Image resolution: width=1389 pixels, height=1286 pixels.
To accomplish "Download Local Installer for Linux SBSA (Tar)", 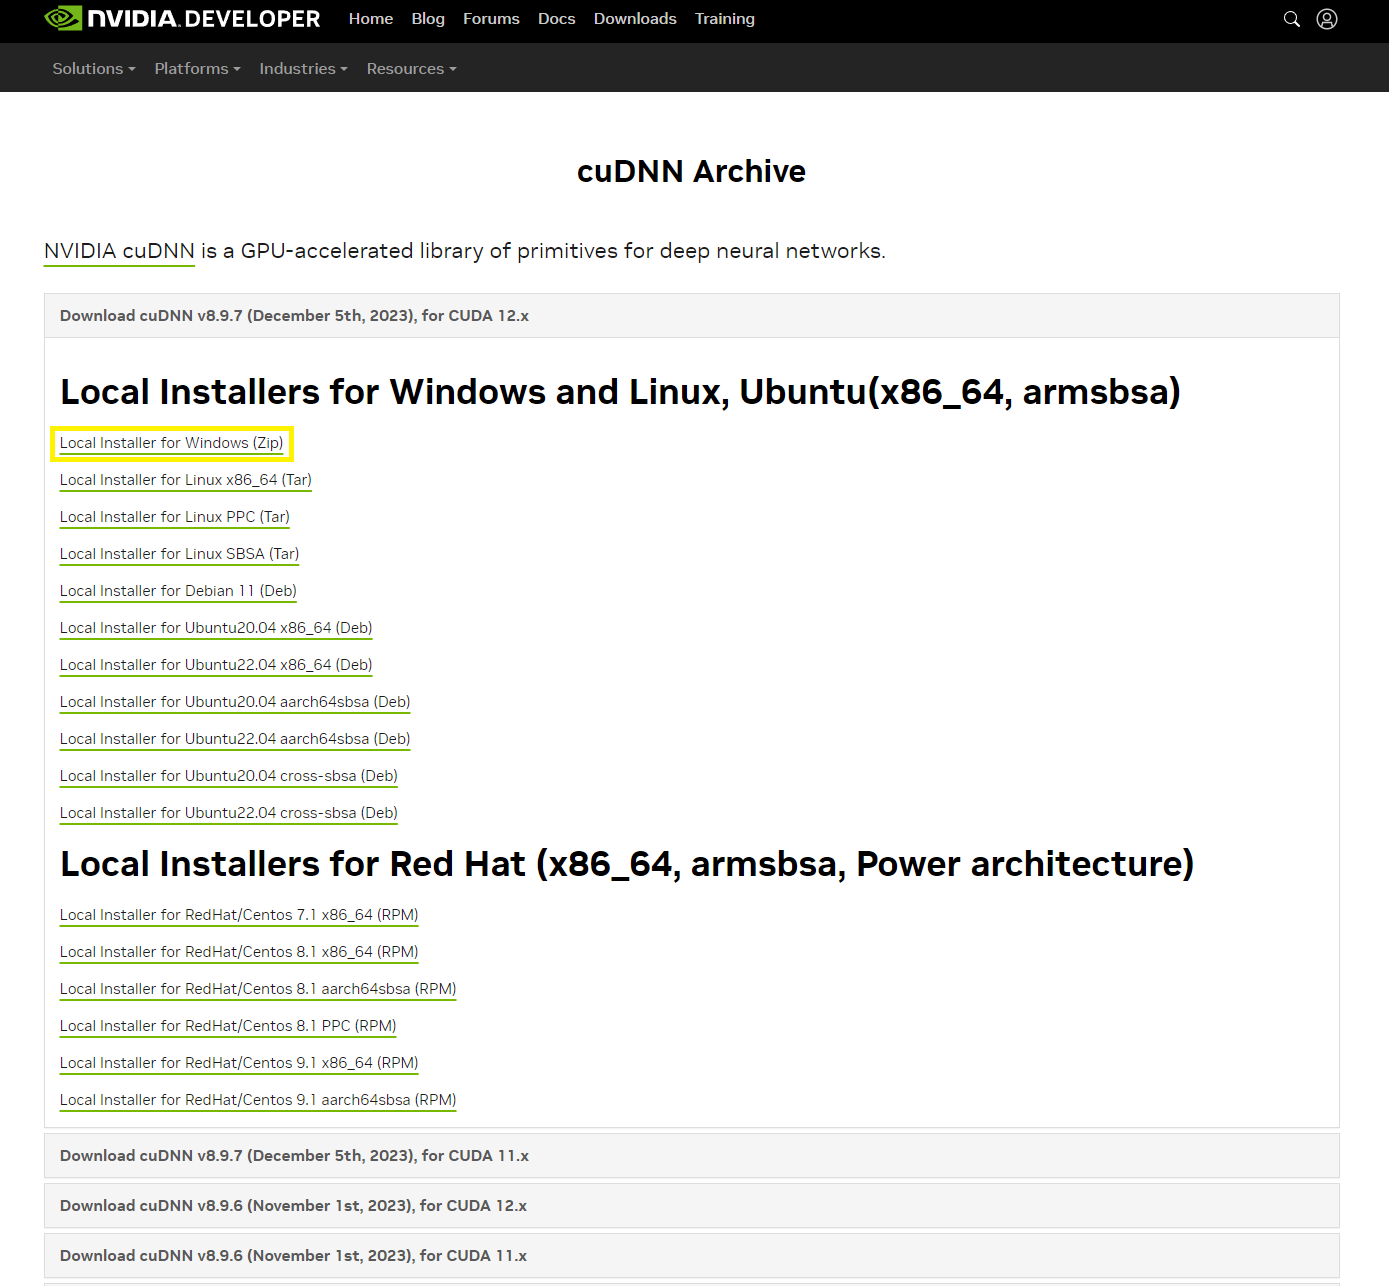I will 180,554.
